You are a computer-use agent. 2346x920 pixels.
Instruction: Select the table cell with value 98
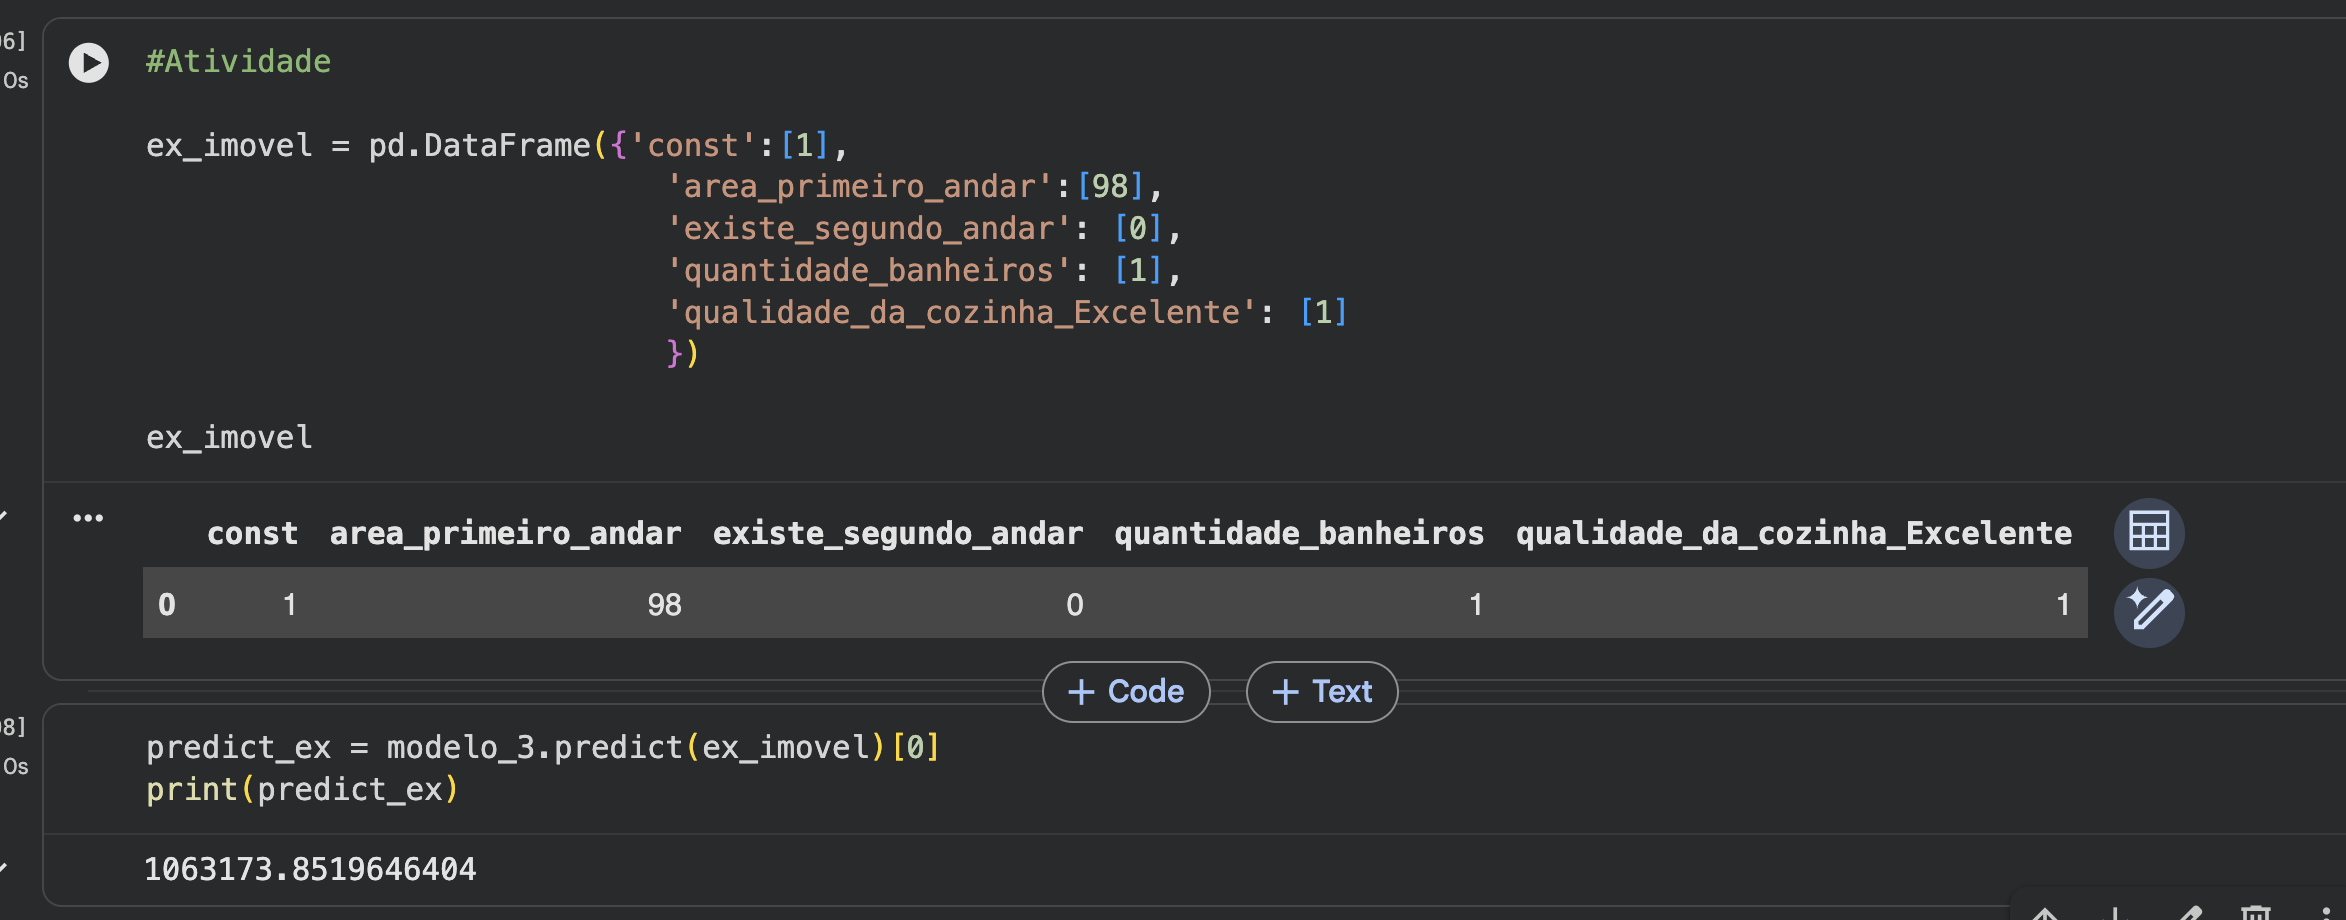coord(664,605)
